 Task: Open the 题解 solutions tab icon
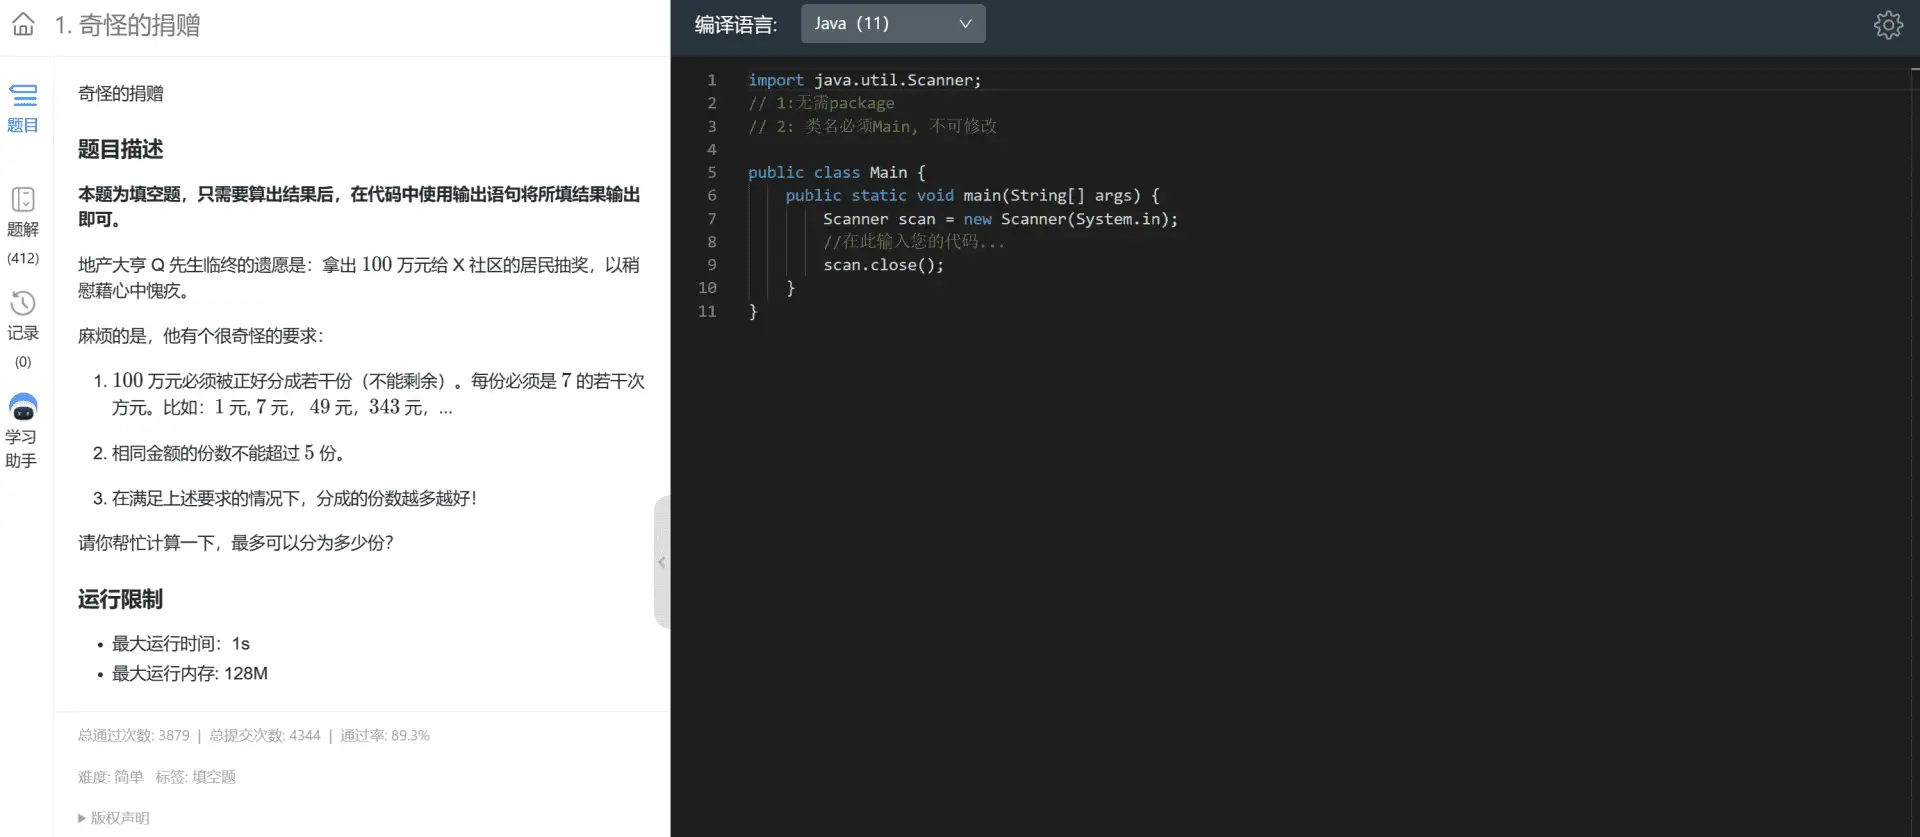pyautogui.click(x=23, y=199)
